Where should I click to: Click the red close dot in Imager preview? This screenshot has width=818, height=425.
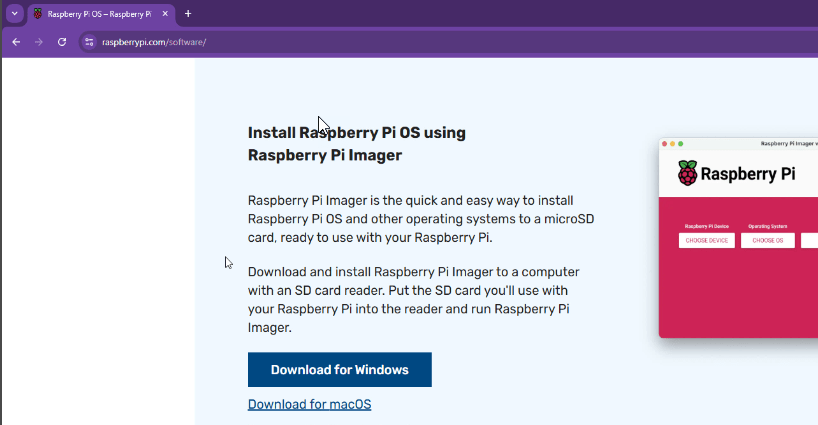(666, 144)
